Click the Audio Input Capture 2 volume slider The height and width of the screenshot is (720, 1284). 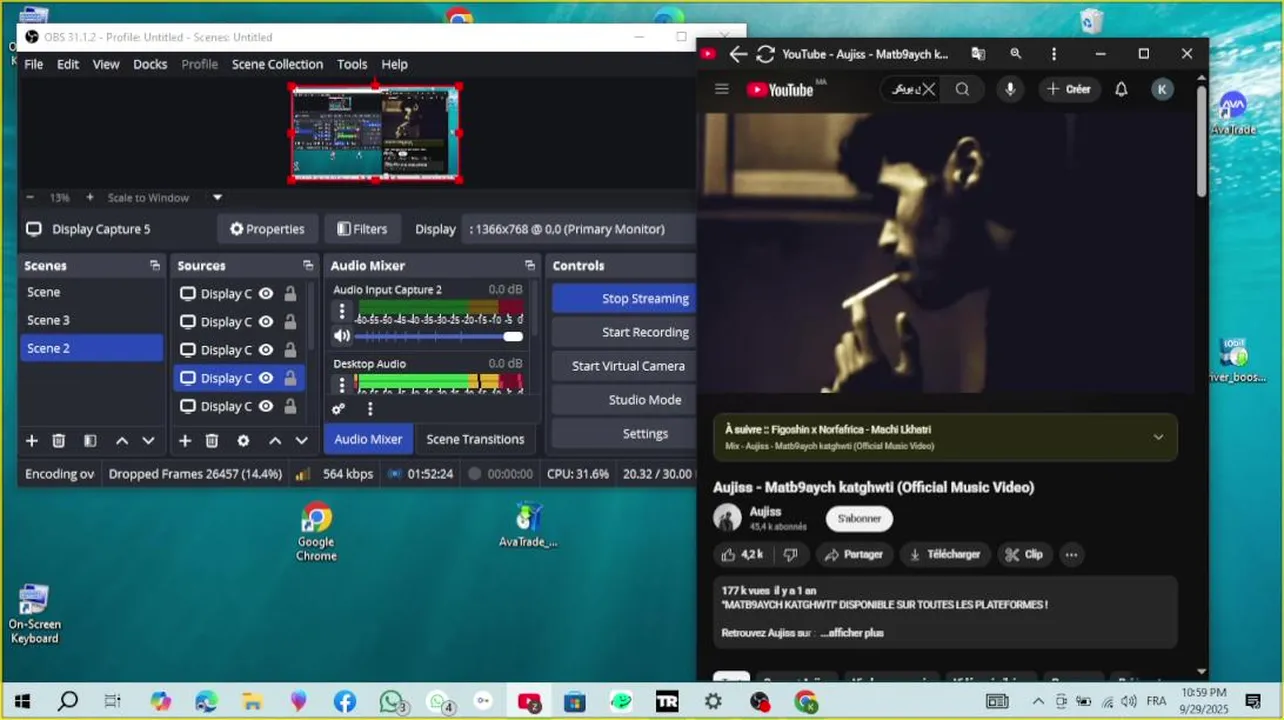(x=439, y=336)
